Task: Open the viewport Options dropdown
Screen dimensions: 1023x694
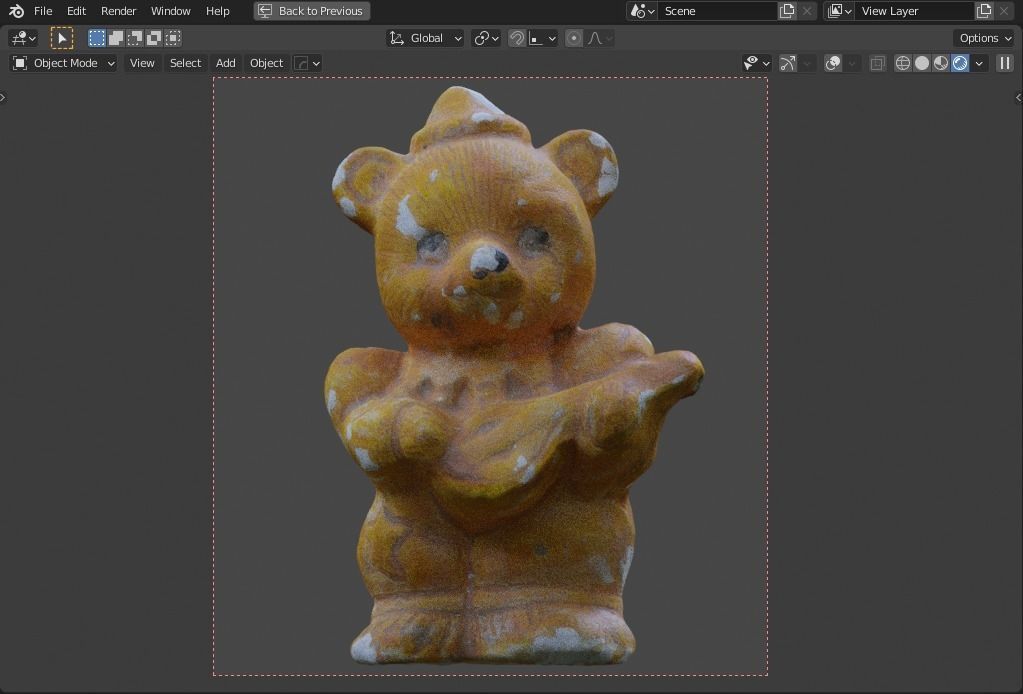Action: pyautogui.click(x=985, y=38)
